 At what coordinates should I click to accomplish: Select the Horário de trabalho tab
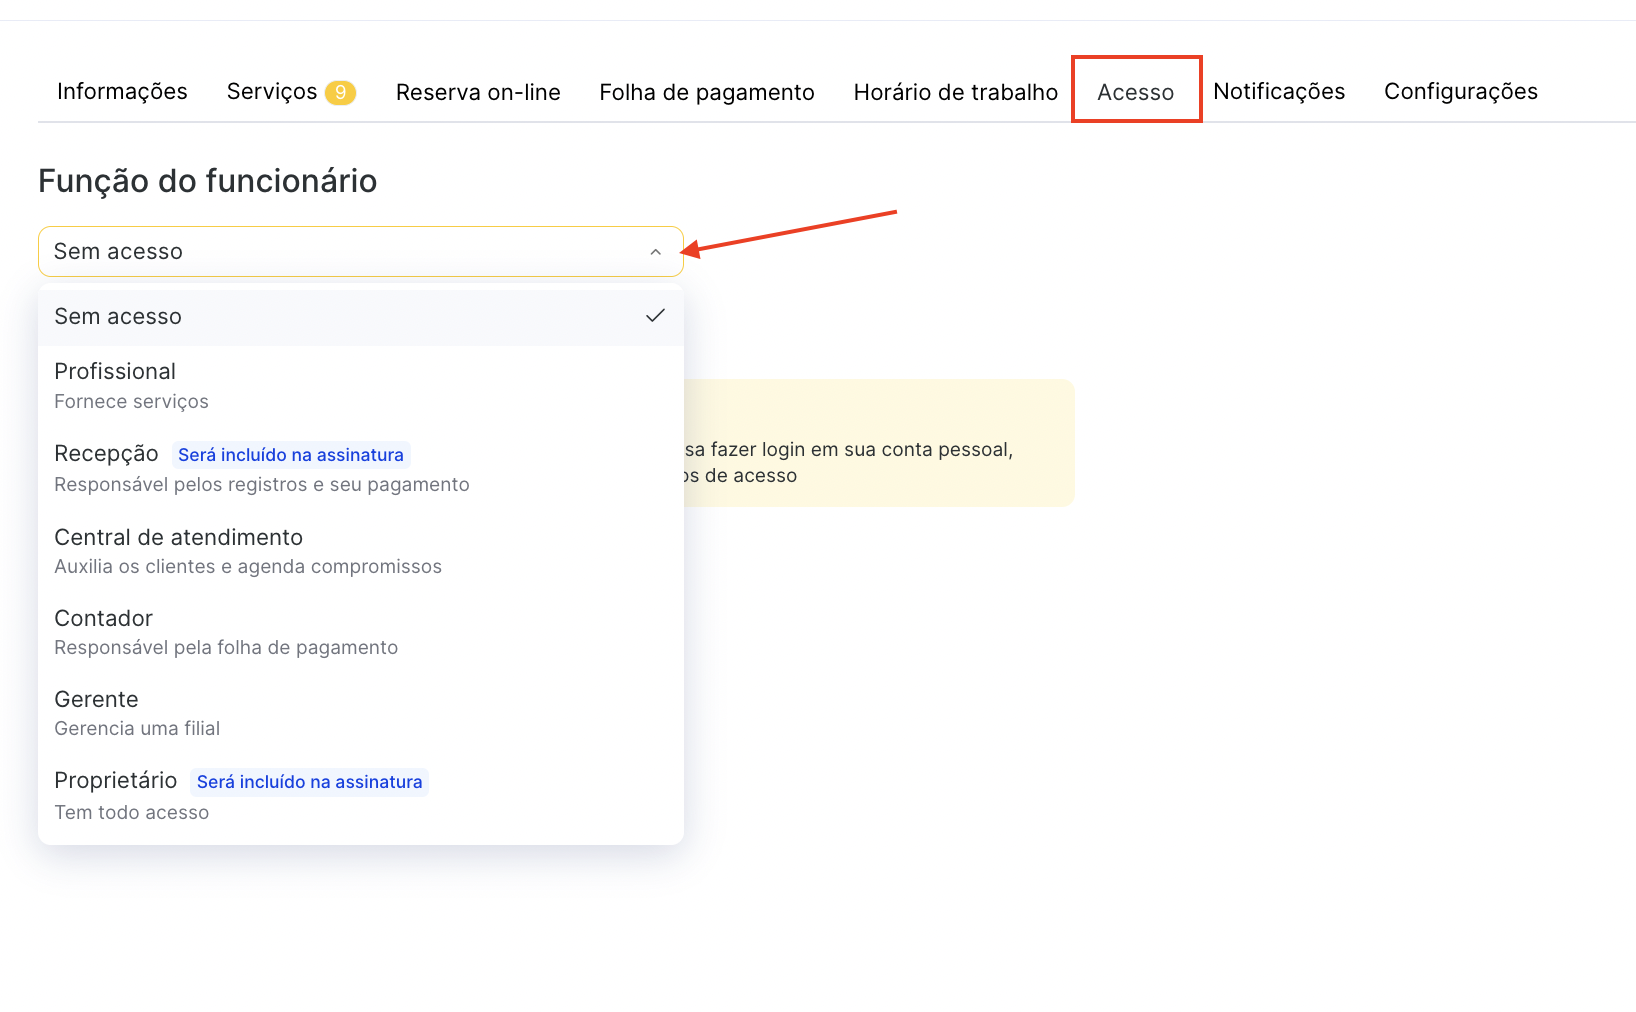pyautogui.click(x=955, y=92)
